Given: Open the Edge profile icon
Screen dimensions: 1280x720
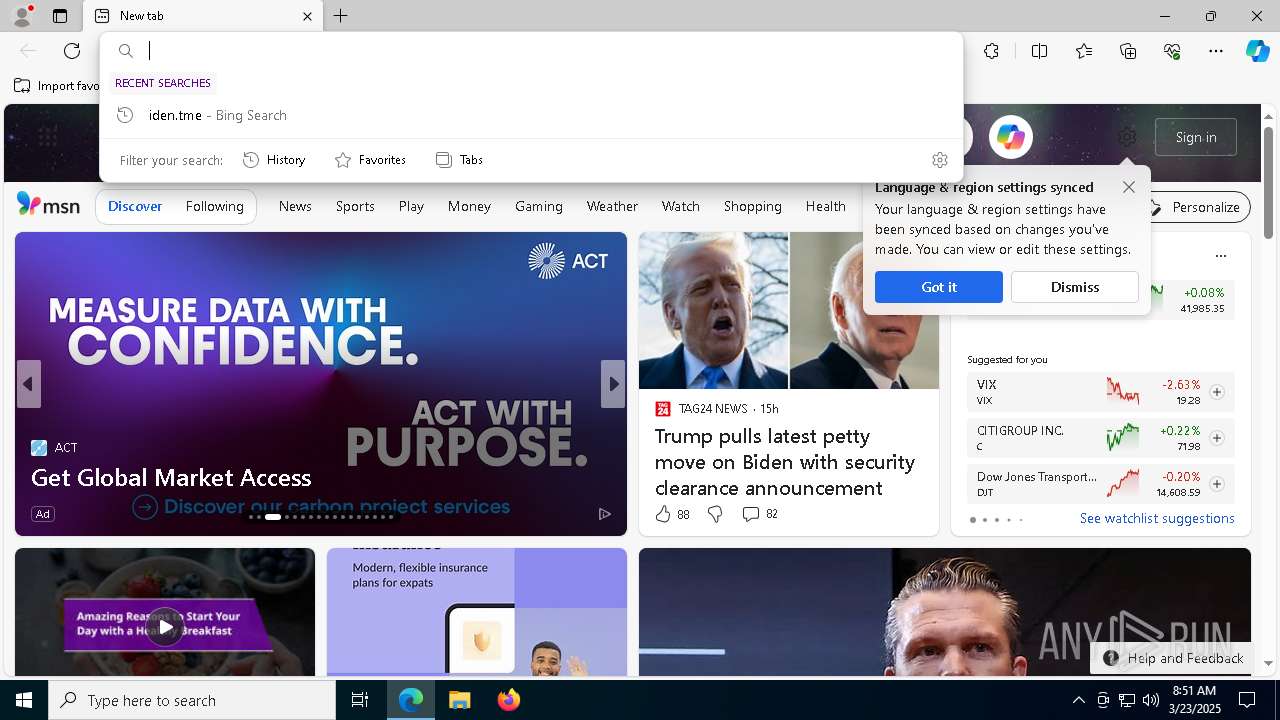Looking at the screenshot, I should click(21, 16).
